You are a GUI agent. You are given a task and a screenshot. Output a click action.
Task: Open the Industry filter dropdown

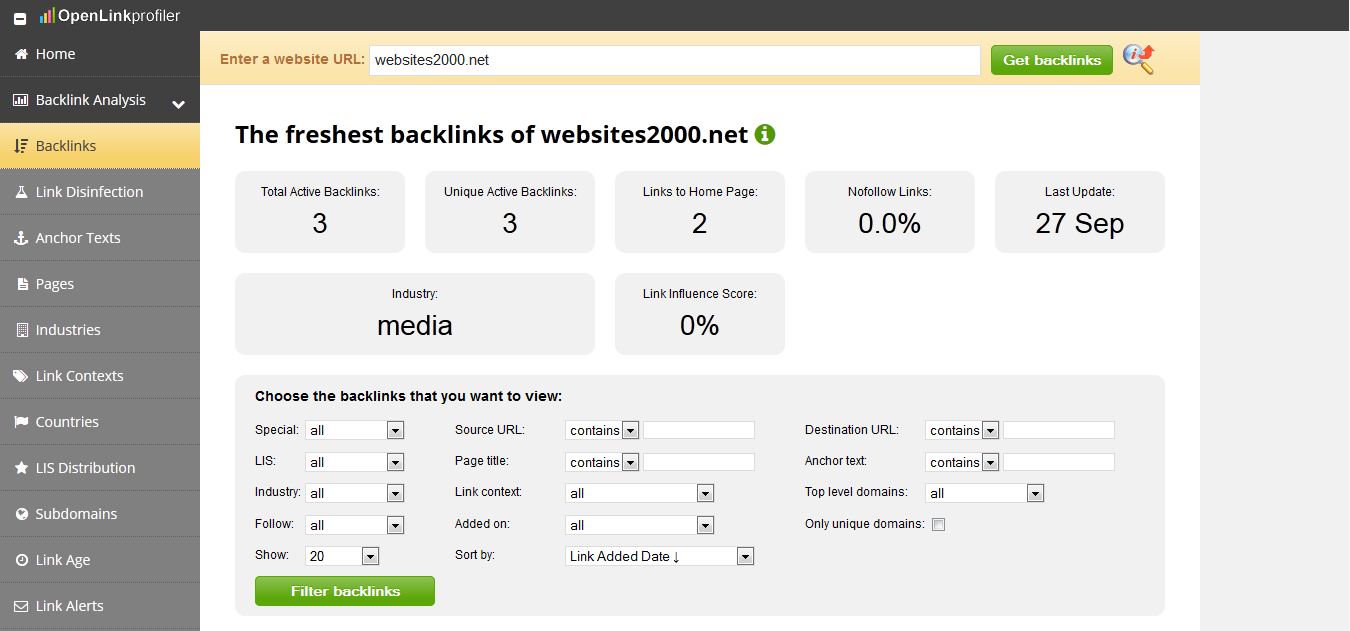[x=354, y=493]
